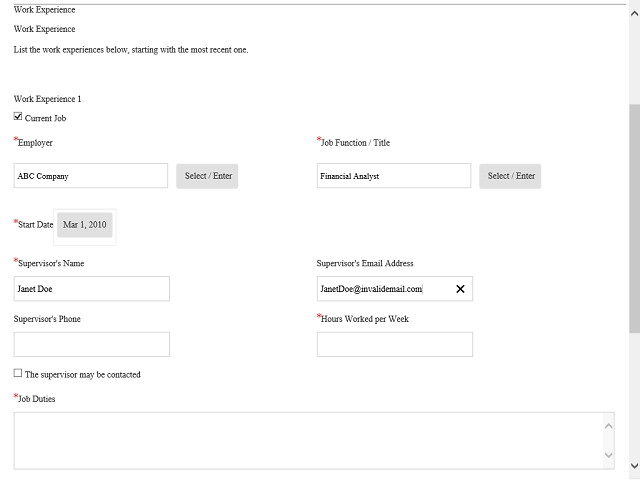The height and width of the screenshot is (480, 640).
Task: Click the 'Job Duties' label
Action: (36, 399)
